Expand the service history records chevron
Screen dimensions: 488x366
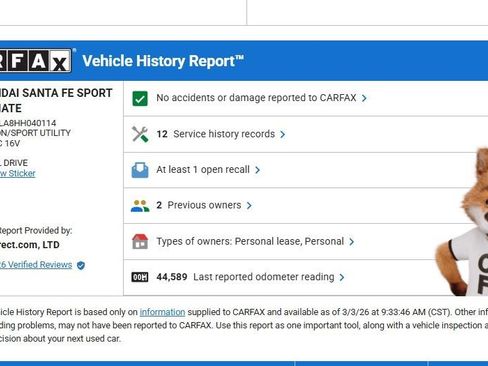click(x=283, y=134)
